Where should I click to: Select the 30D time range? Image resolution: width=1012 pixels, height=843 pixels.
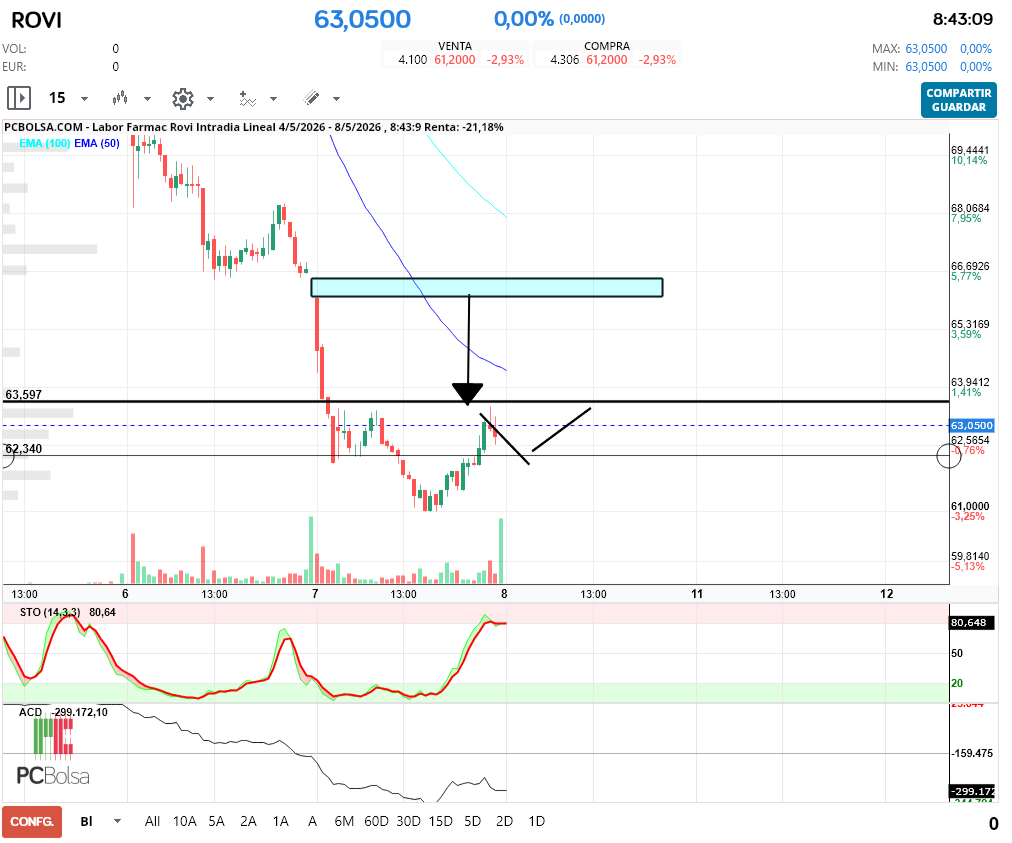(x=409, y=821)
